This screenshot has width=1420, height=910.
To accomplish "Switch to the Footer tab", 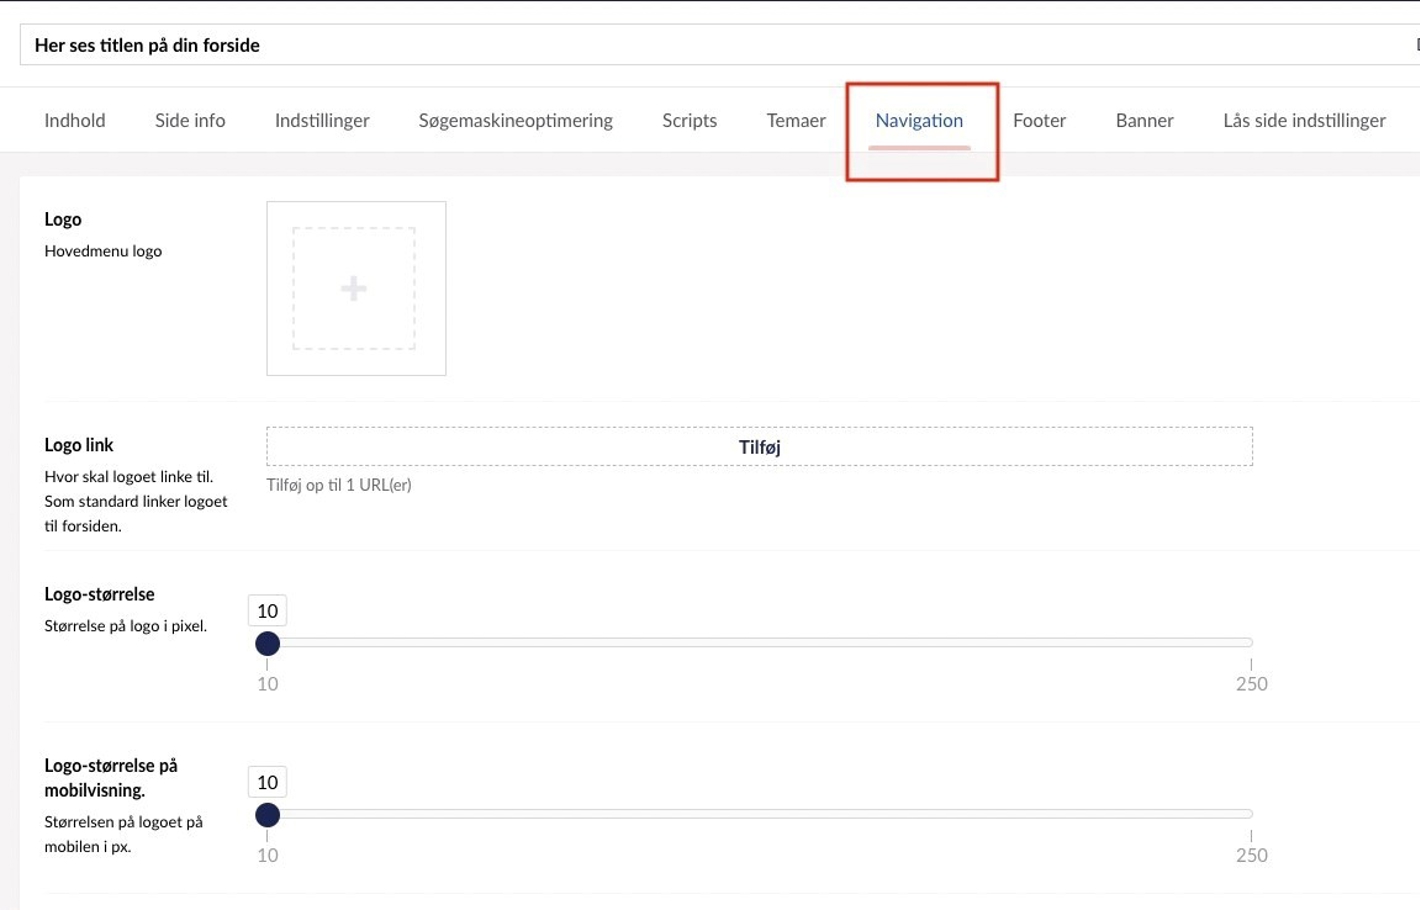I will [1039, 120].
